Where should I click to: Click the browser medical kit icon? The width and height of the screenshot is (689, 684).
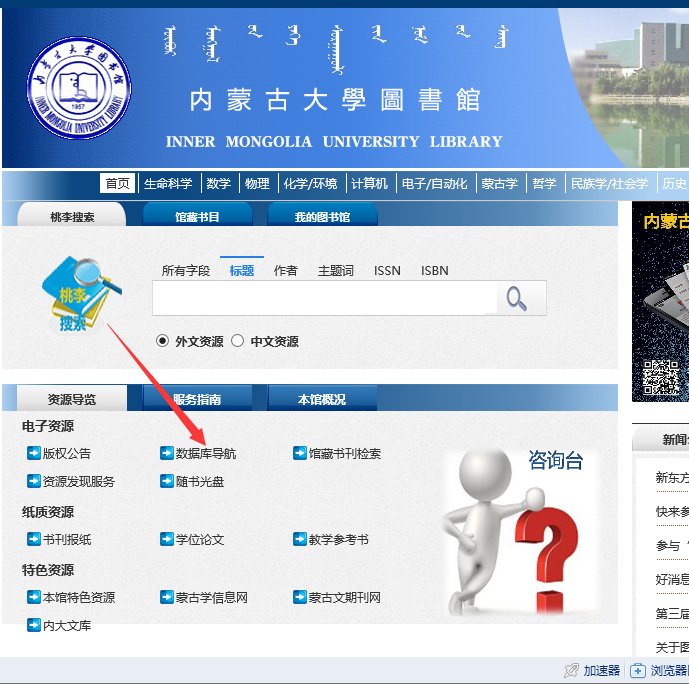pyautogui.click(x=638, y=671)
